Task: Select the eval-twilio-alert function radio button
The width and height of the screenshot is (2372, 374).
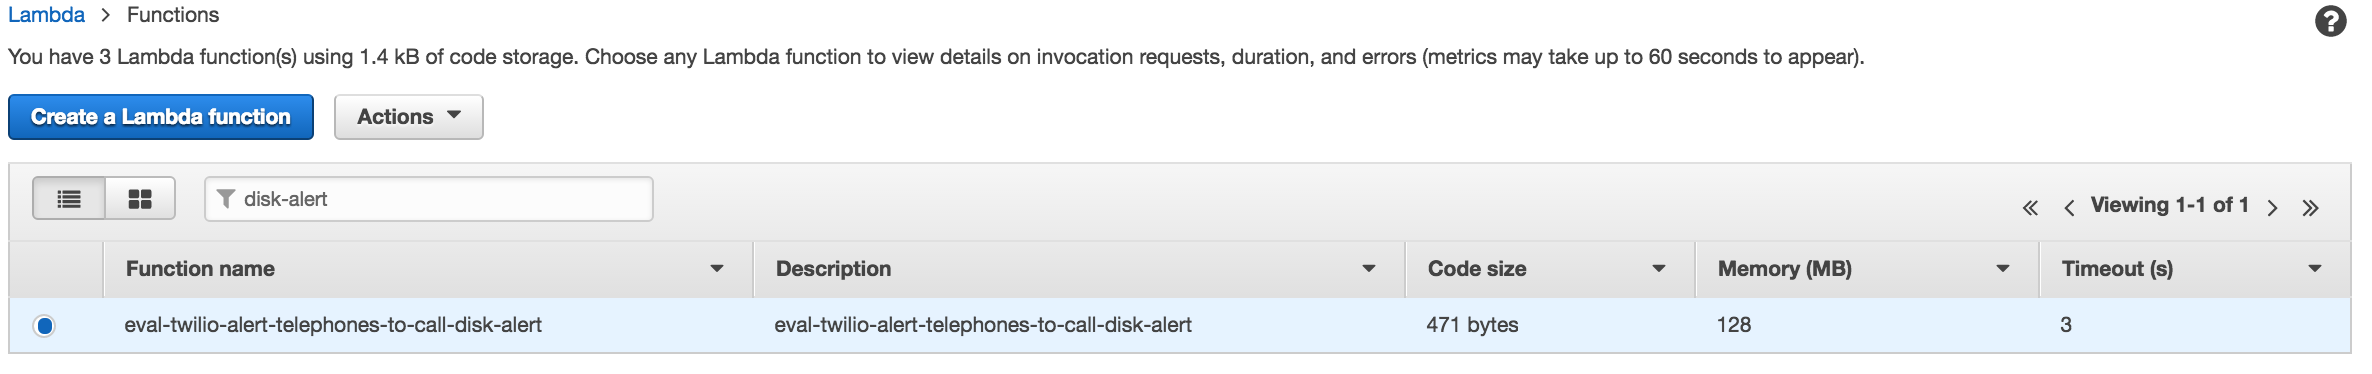Action: [44, 326]
